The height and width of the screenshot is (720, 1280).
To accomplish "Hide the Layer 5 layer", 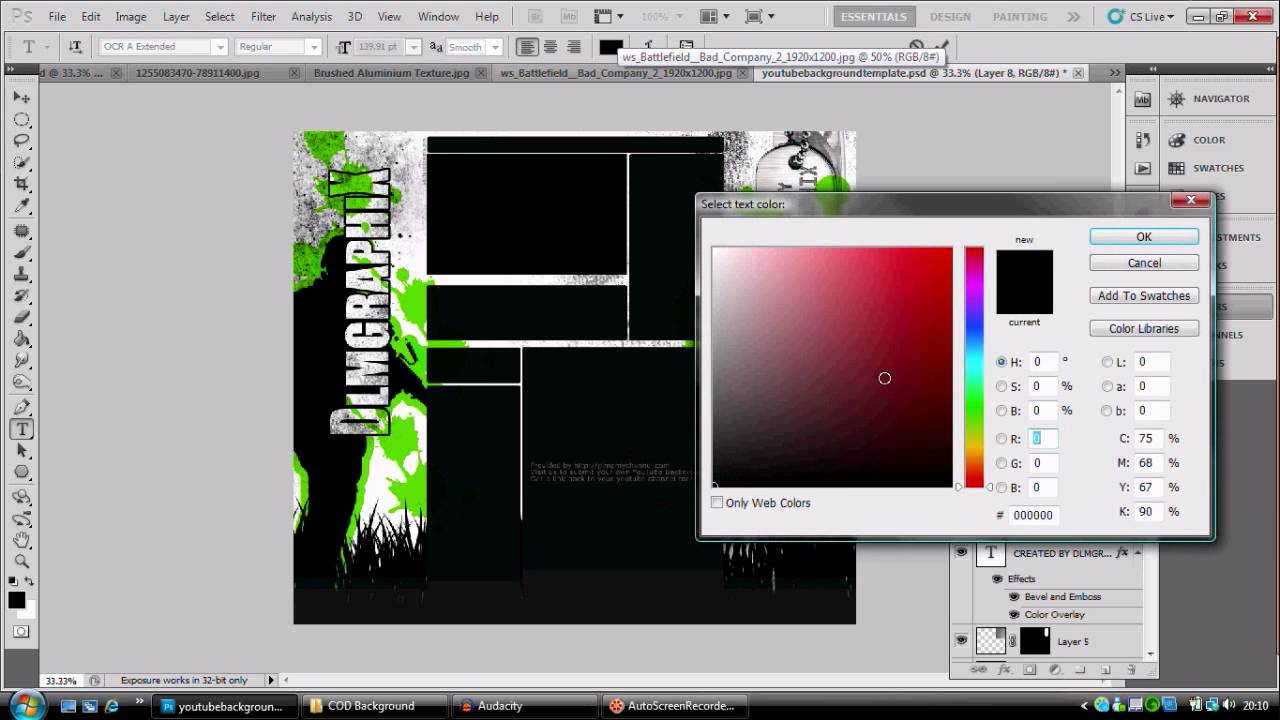I will pos(961,641).
